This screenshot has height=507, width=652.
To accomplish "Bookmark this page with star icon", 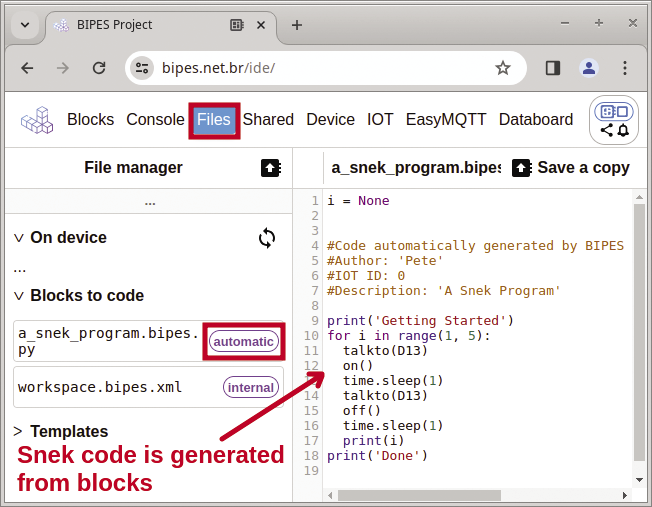I will point(503,68).
